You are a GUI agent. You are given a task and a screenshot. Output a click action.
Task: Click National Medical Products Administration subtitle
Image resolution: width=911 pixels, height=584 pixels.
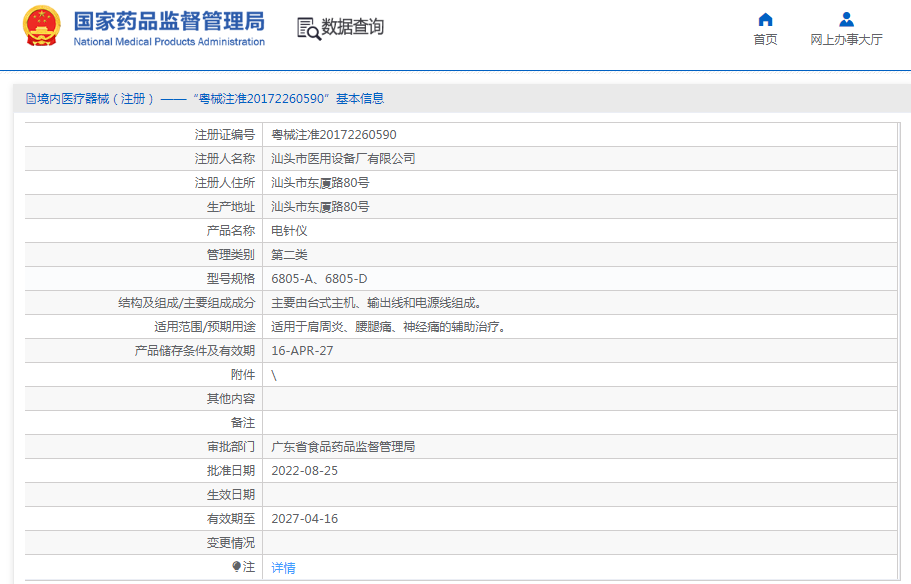coord(169,42)
